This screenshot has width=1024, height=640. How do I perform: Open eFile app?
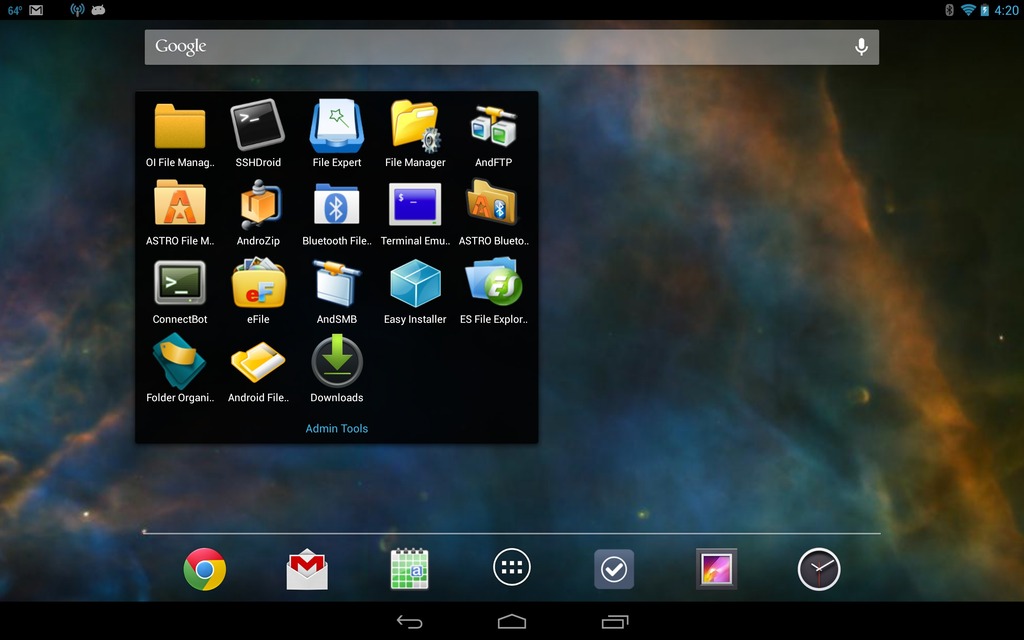258,291
